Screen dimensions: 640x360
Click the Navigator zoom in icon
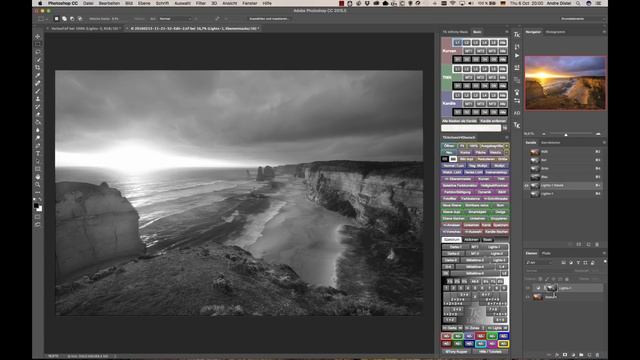(598, 134)
